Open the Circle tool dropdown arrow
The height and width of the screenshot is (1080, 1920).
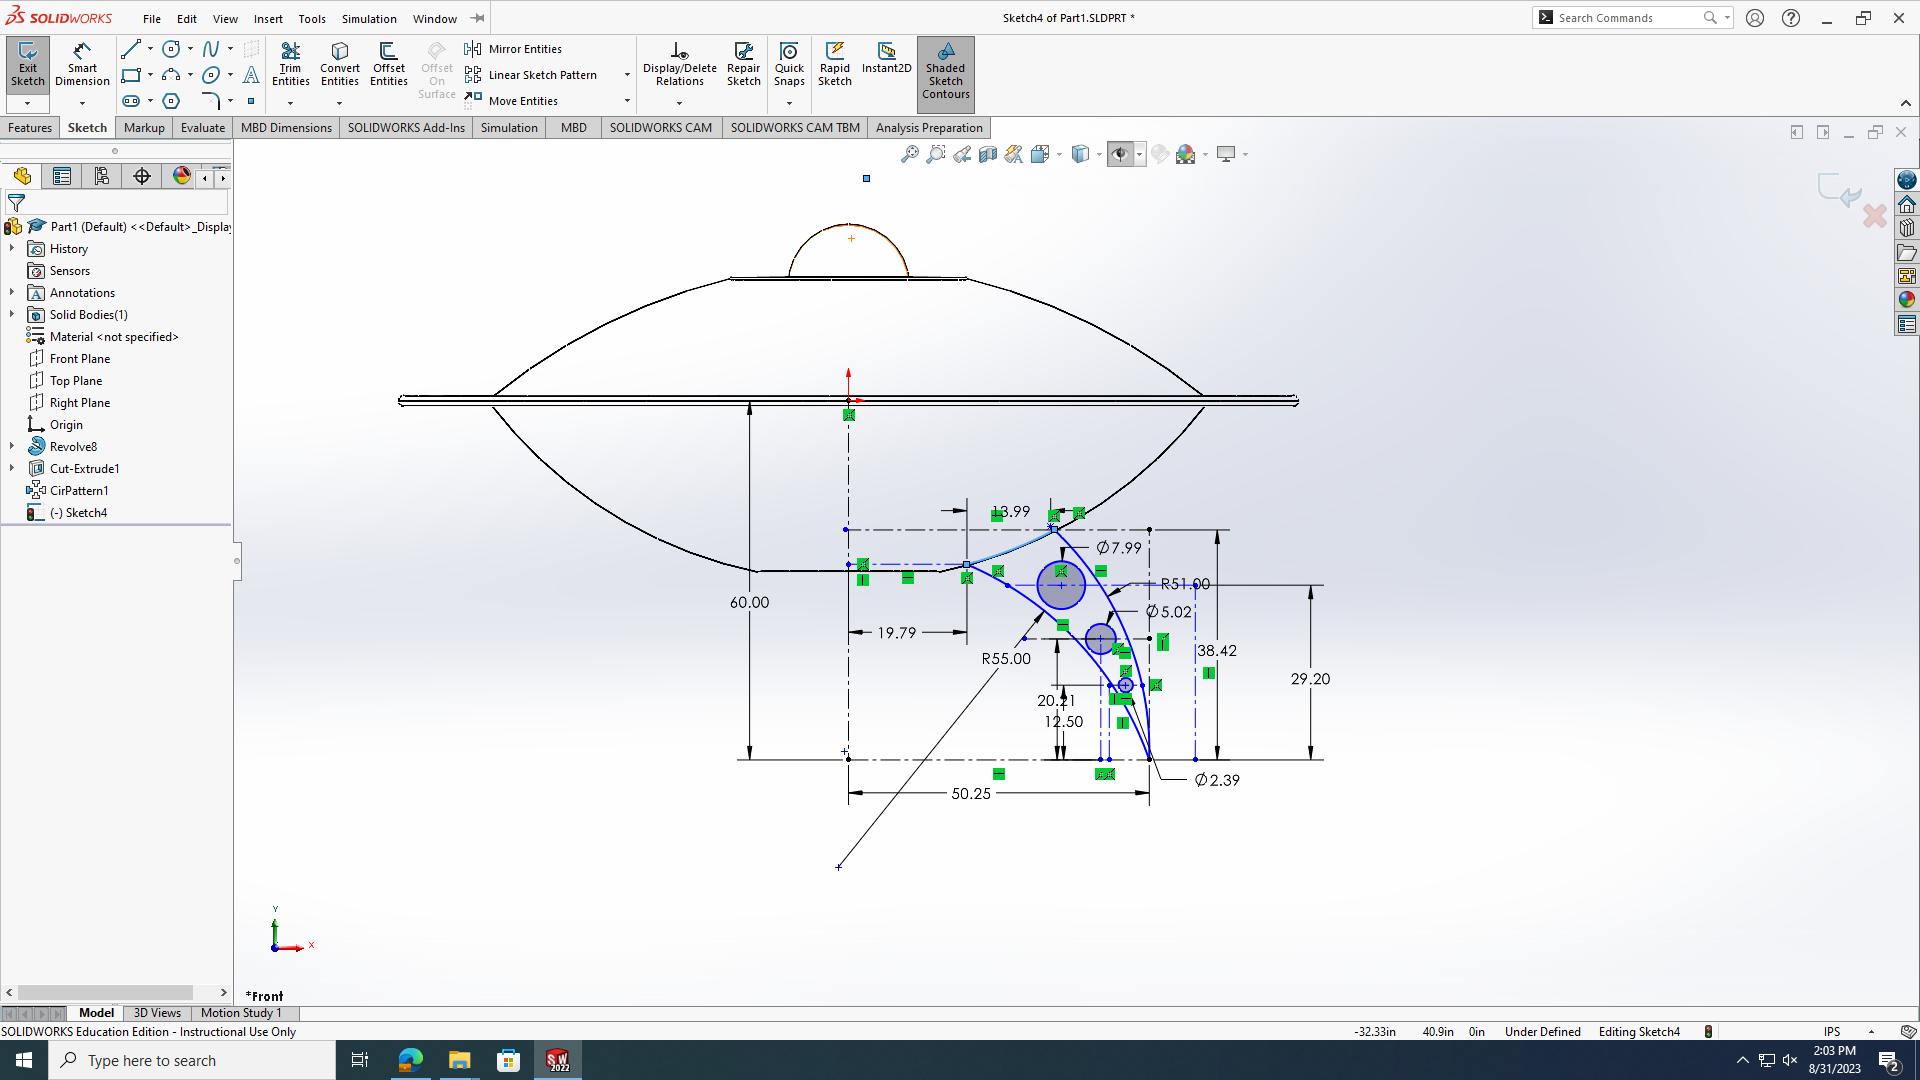[190, 49]
